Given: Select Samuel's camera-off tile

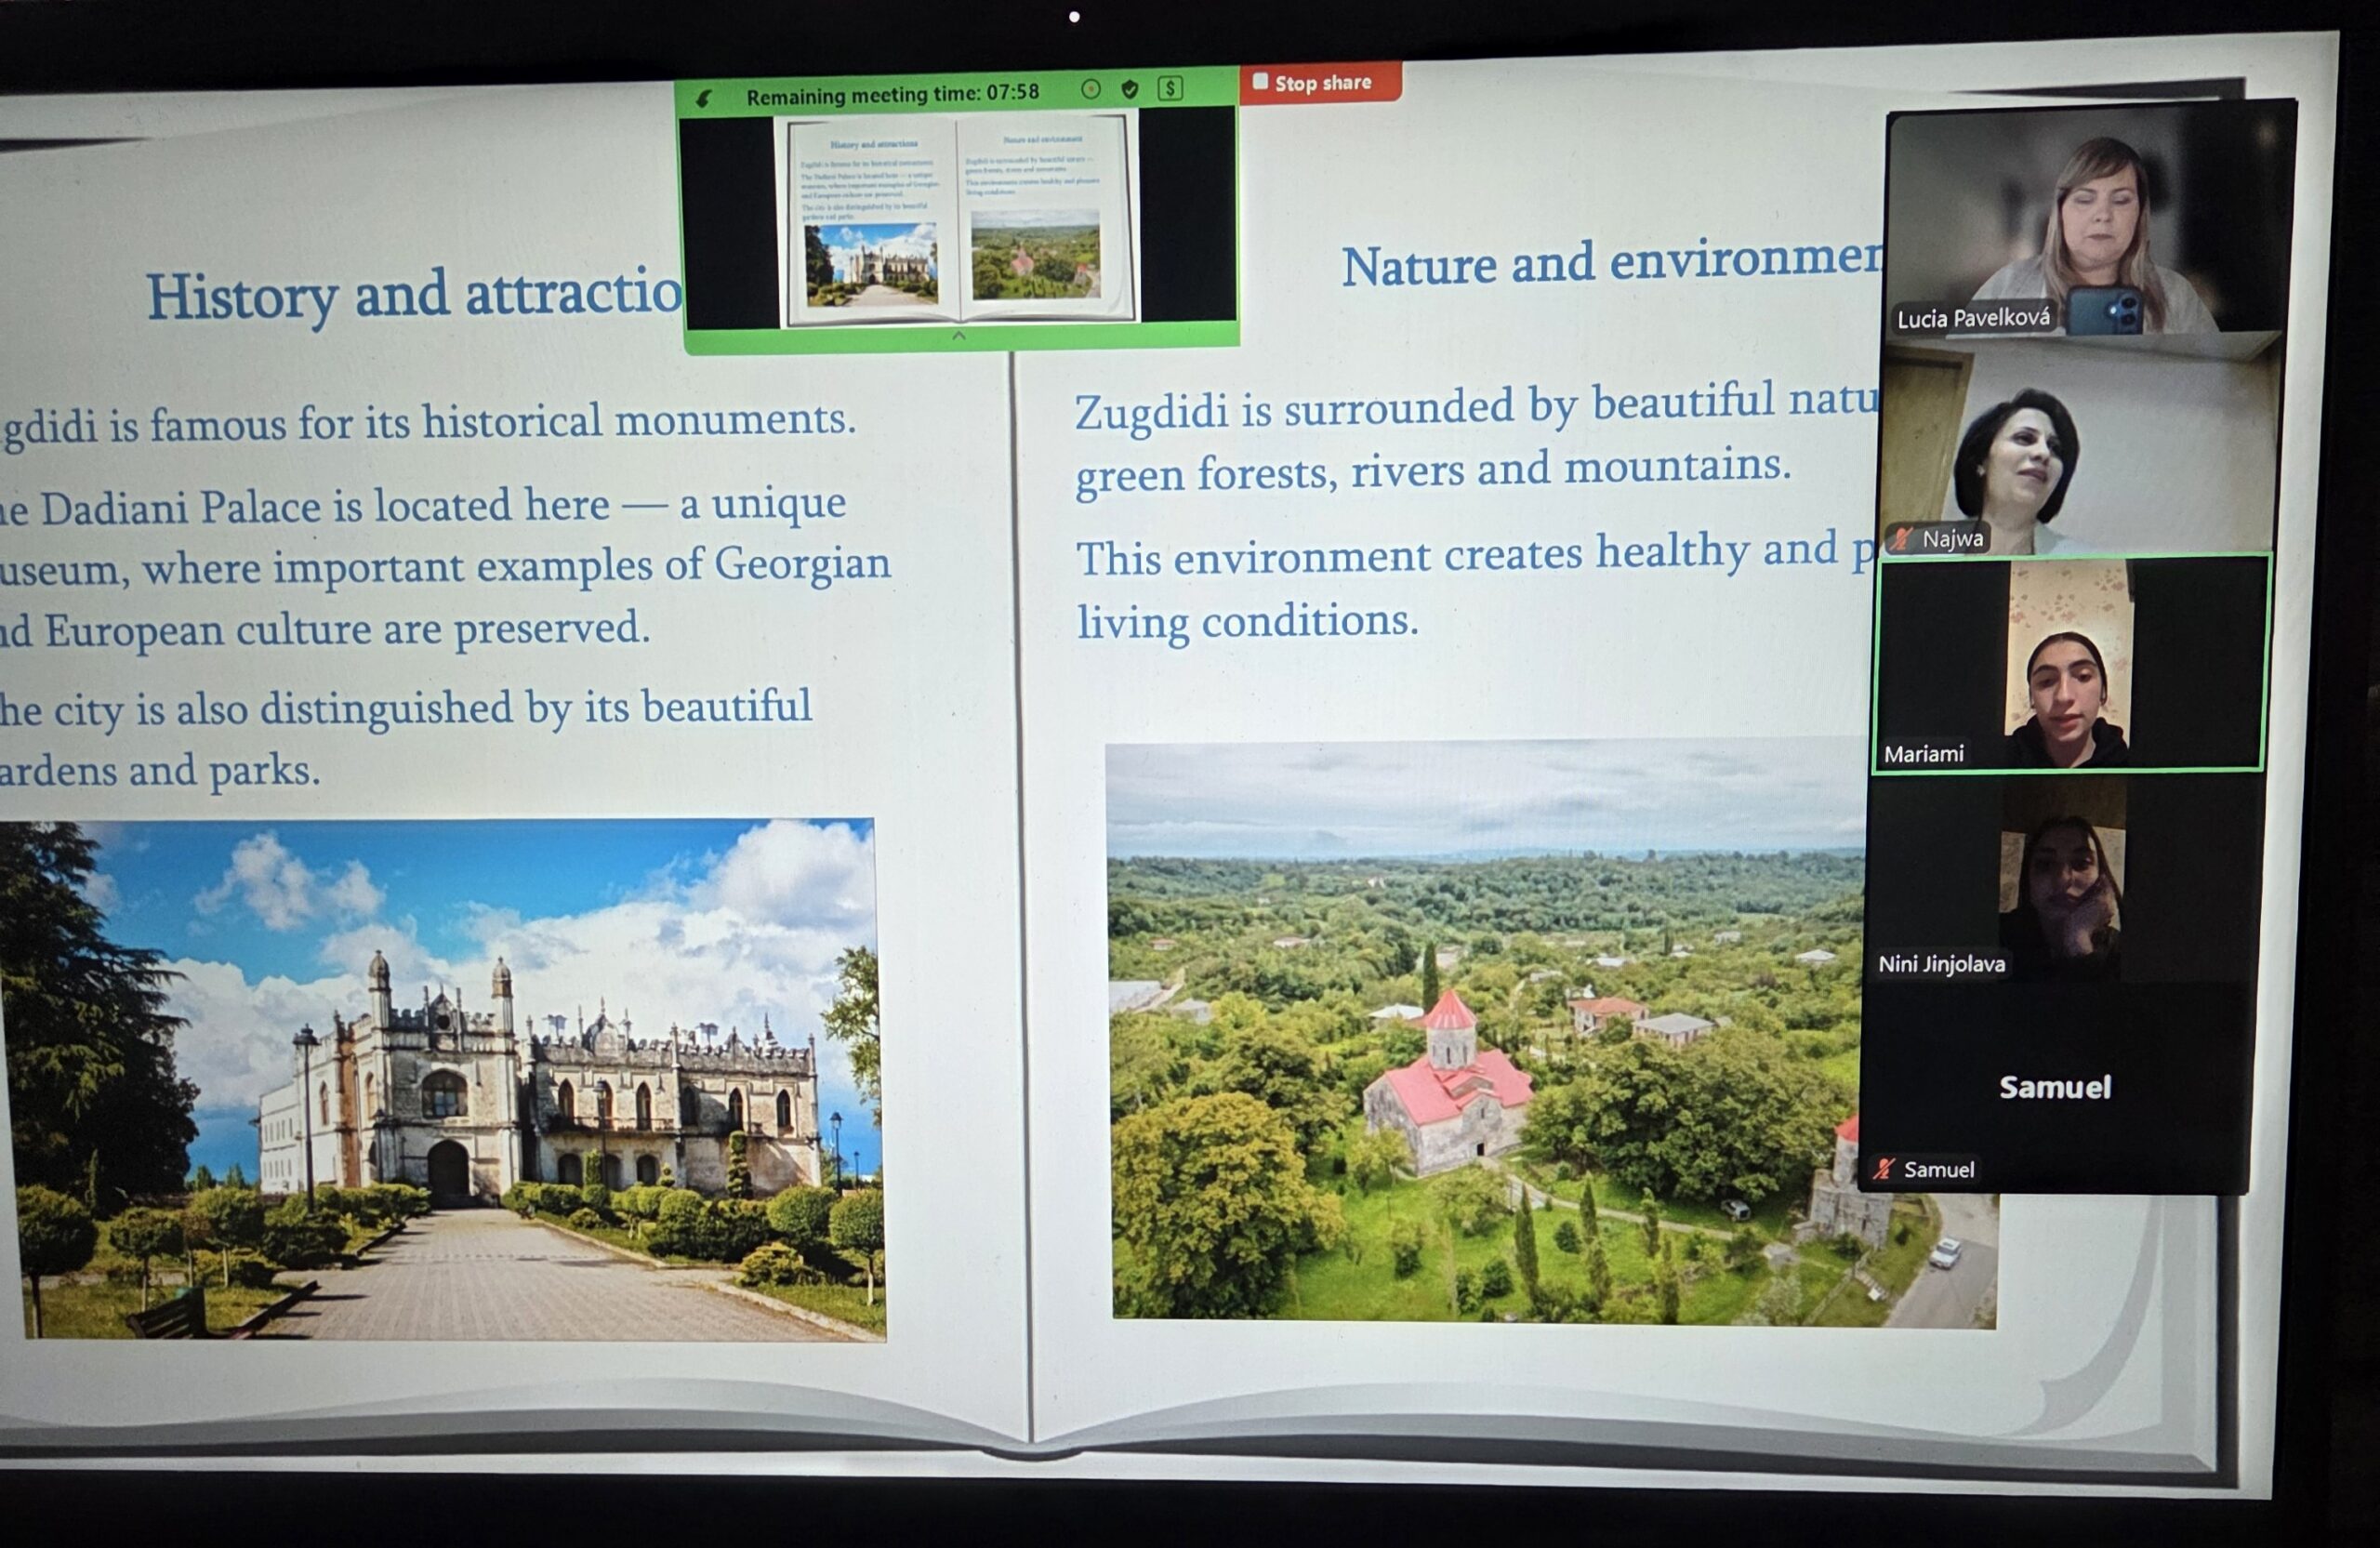Looking at the screenshot, I should click(2053, 1088).
